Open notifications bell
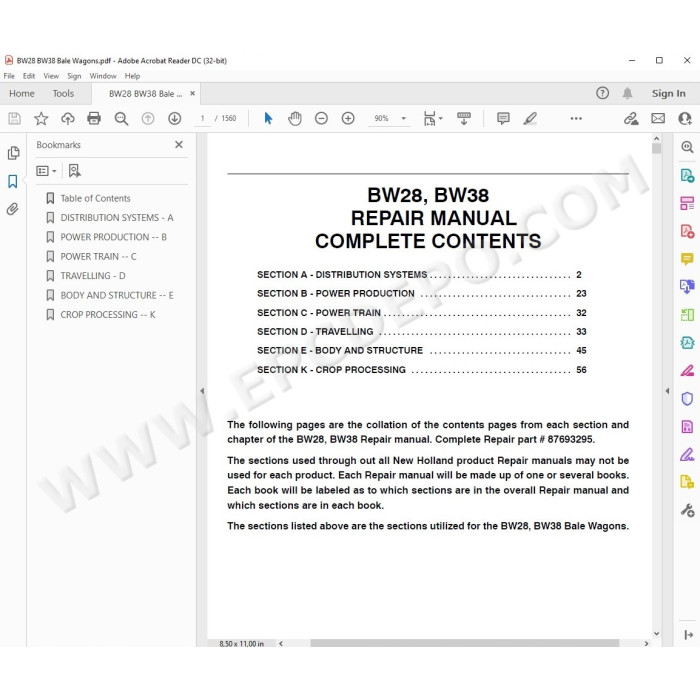The width and height of the screenshot is (700, 700). point(627,93)
